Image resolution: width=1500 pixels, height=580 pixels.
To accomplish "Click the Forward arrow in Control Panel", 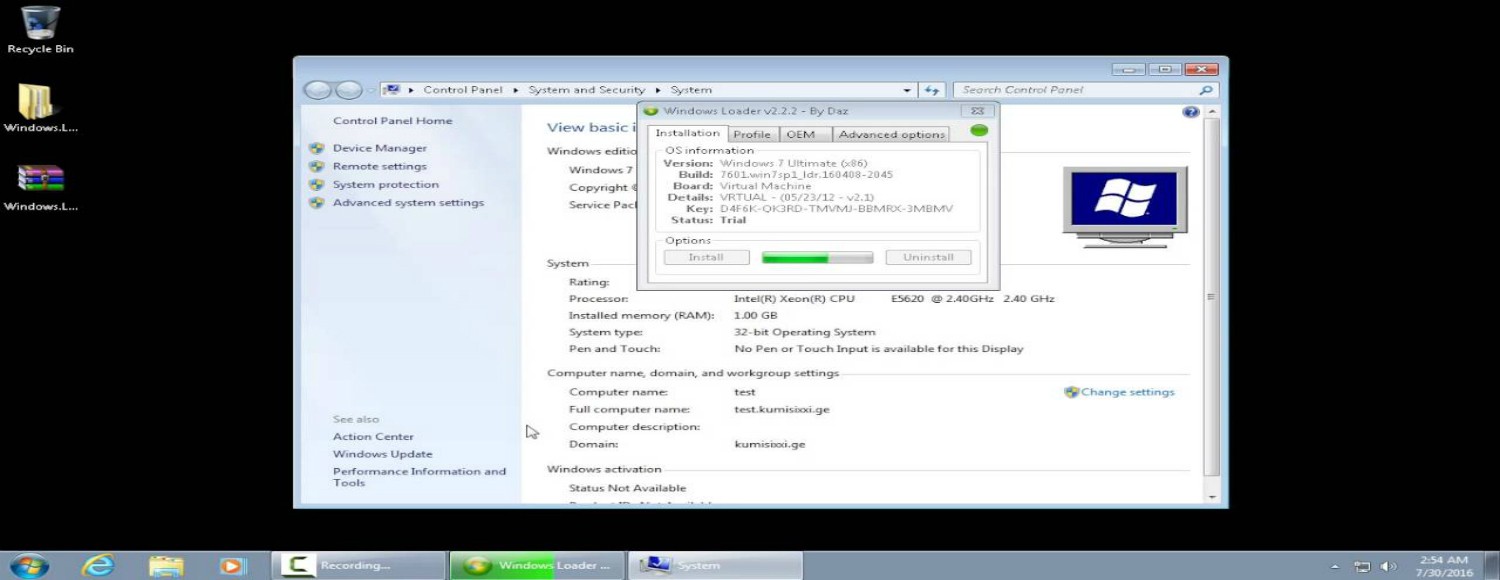I will tap(348, 90).
